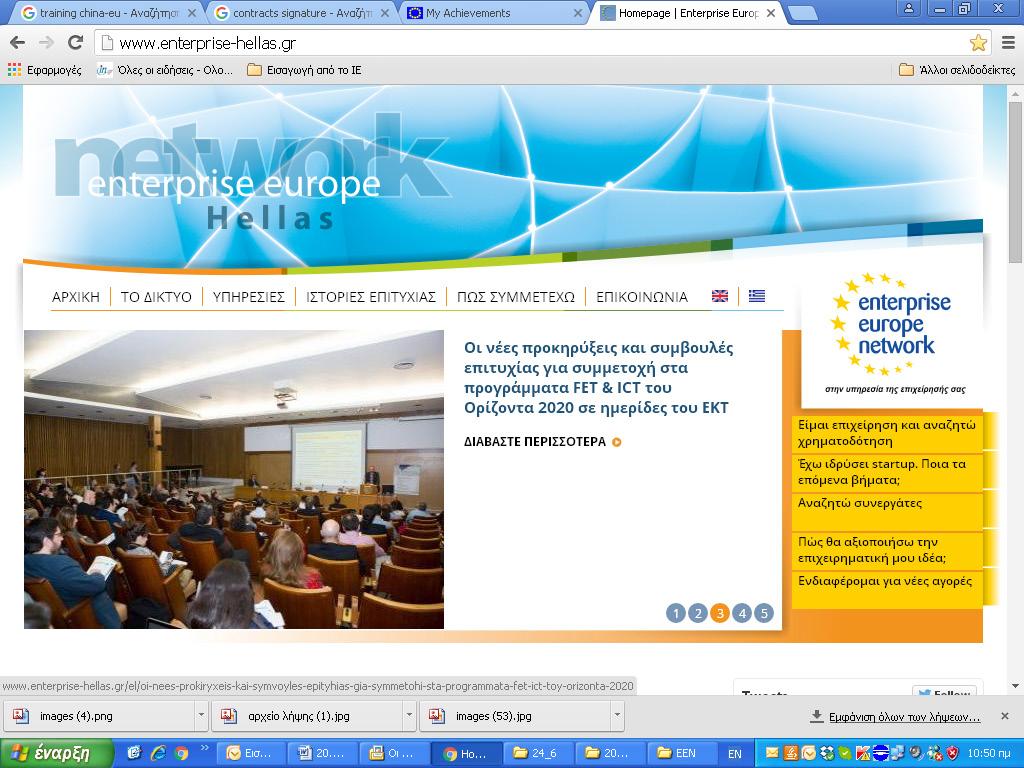The width and height of the screenshot is (1024, 768).
Task: Click the mail envelope tray icon
Action: point(772,754)
